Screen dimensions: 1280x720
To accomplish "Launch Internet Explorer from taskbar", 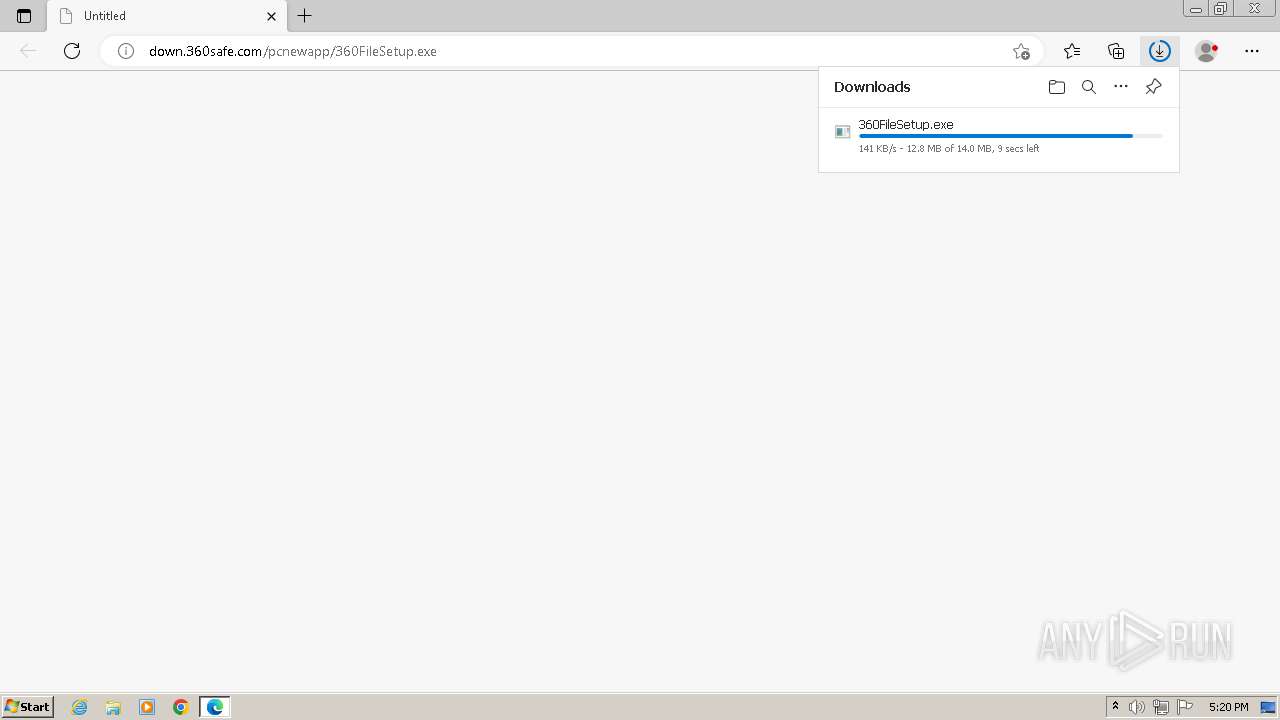I will [80, 707].
